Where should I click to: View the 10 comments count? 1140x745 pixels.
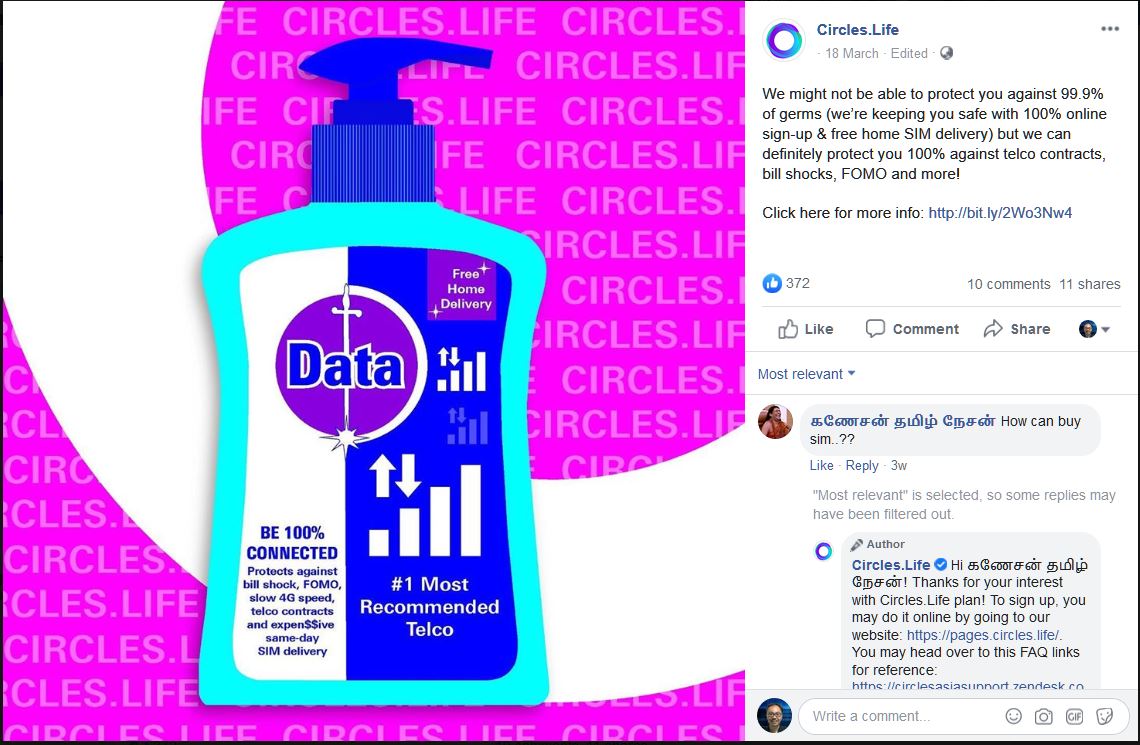[1008, 284]
